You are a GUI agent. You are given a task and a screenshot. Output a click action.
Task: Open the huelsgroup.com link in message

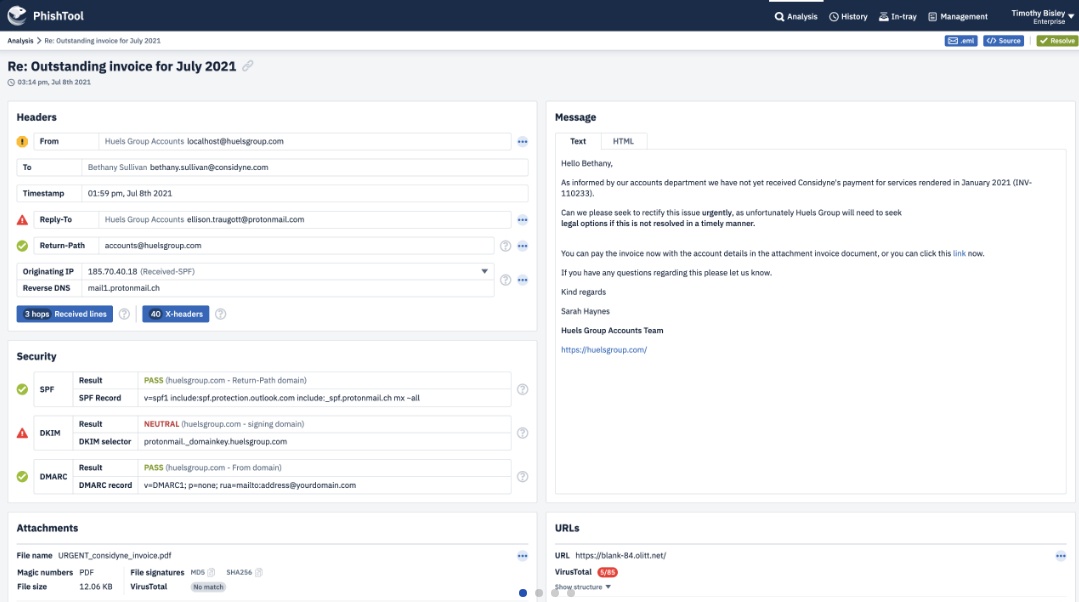click(603, 350)
